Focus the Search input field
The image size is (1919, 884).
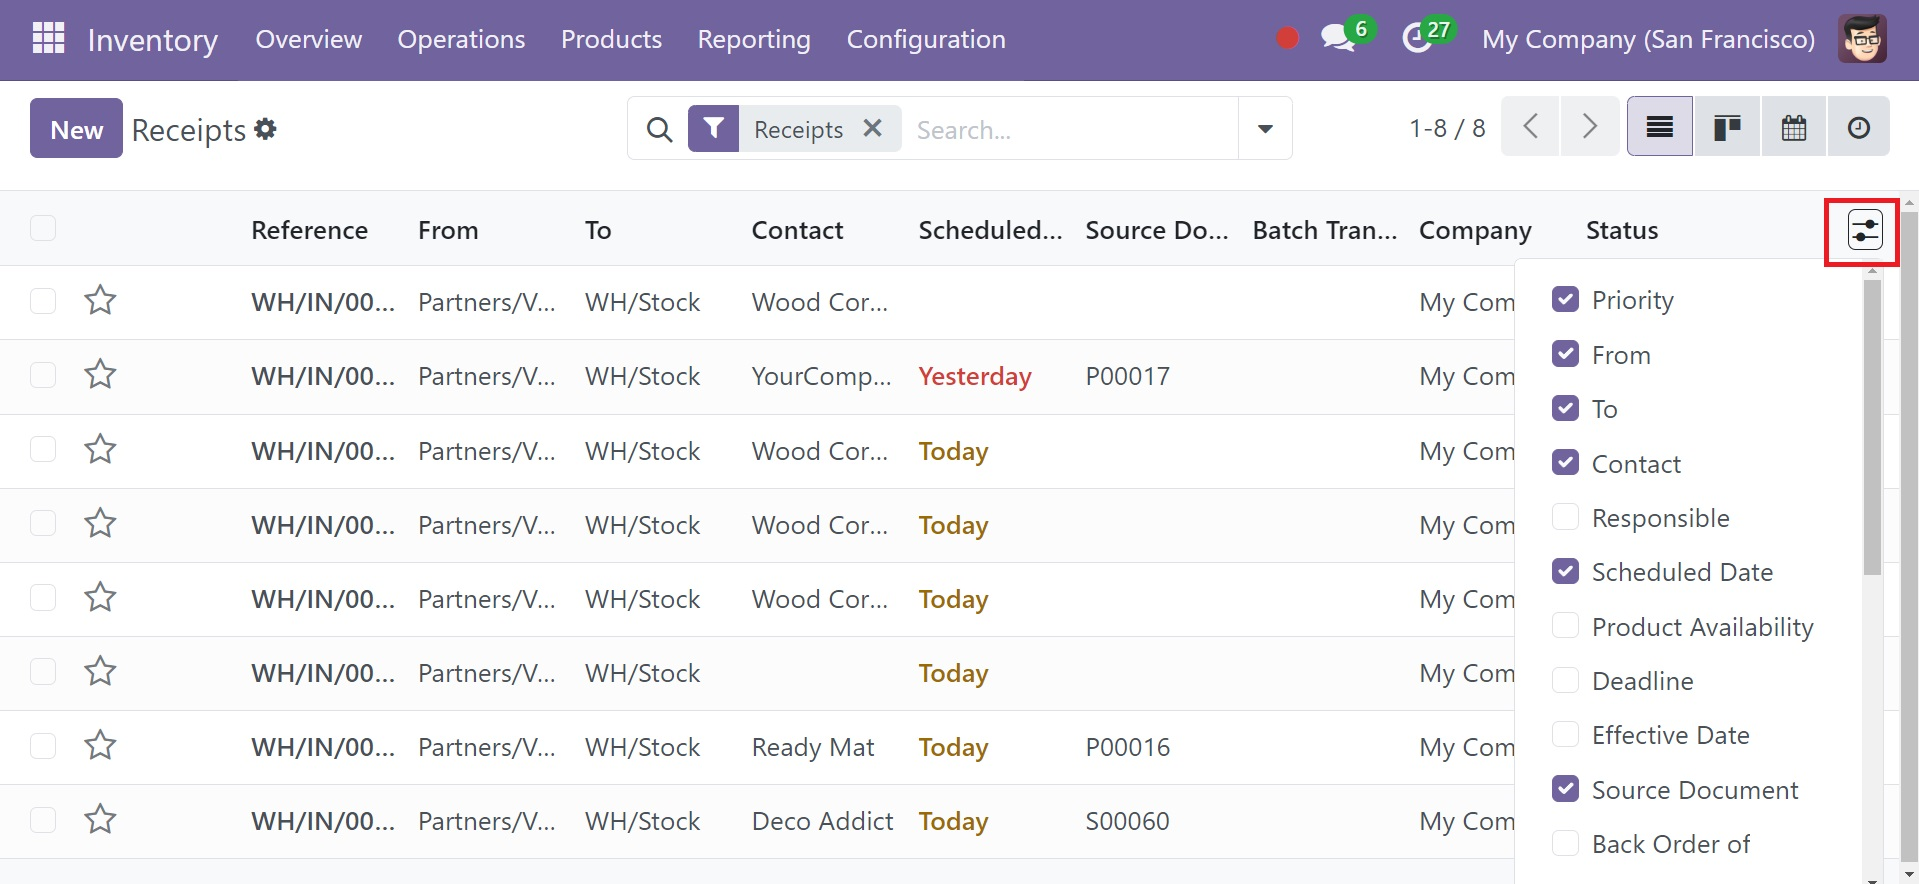click(1070, 129)
